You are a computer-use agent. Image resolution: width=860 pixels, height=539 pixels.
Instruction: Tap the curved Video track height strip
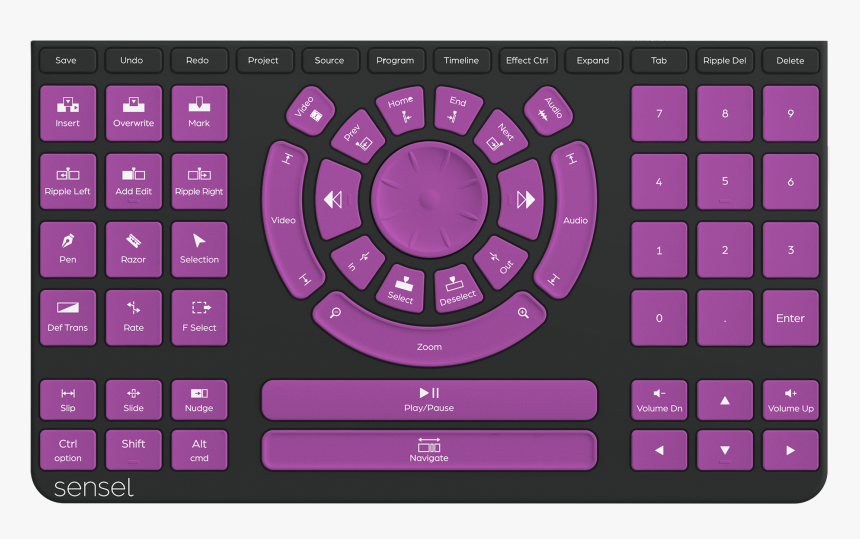pyautogui.click(x=286, y=220)
